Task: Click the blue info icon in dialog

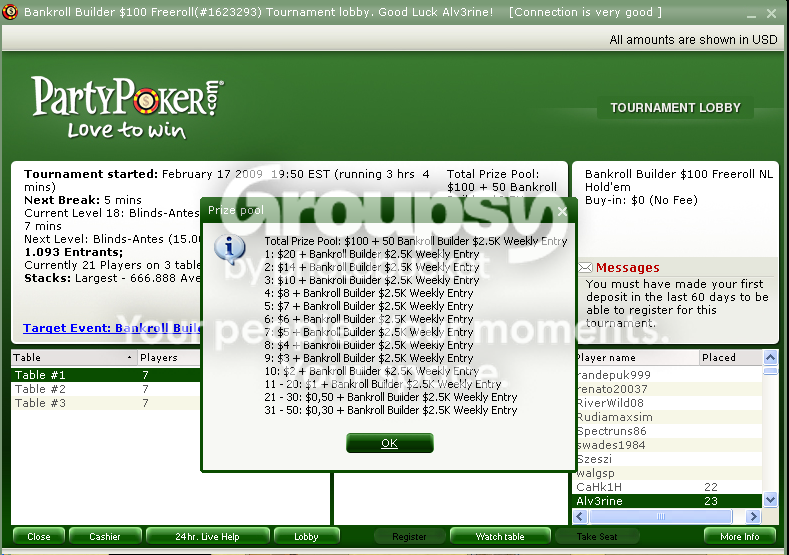Action: click(x=230, y=250)
